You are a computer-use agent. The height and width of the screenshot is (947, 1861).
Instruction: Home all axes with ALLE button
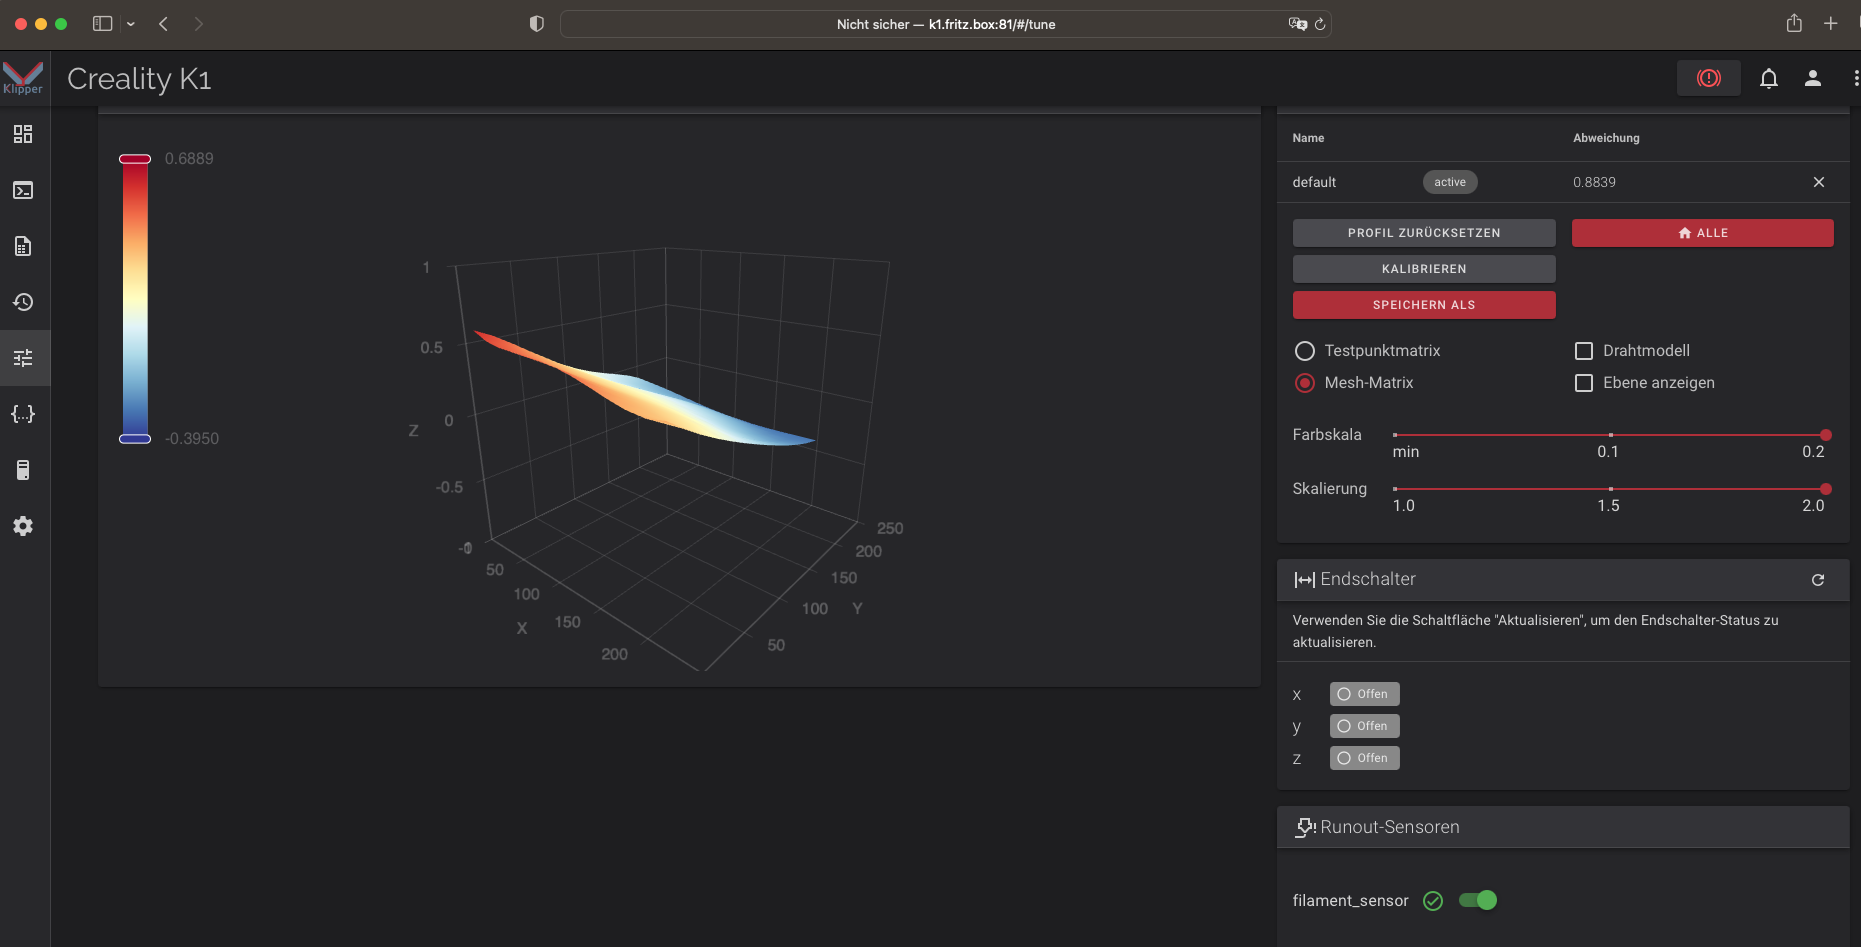pos(1703,233)
